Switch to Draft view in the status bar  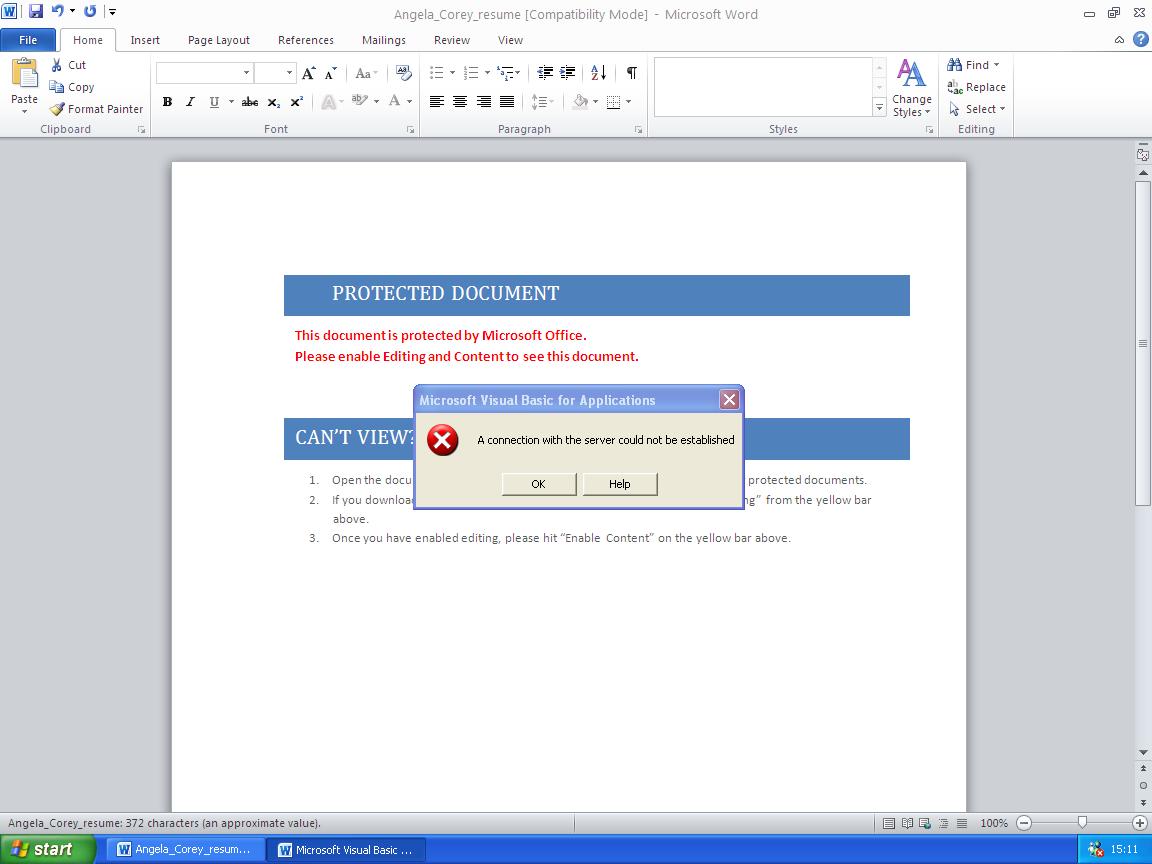click(x=962, y=823)
